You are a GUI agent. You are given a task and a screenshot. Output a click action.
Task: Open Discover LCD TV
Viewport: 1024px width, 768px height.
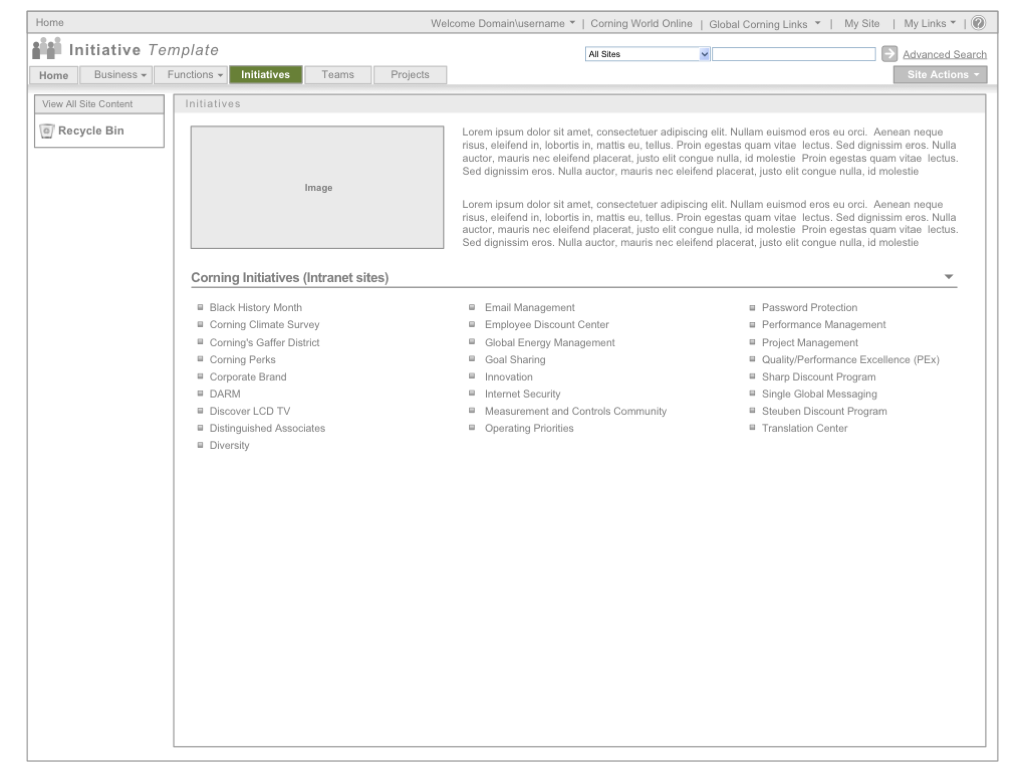coord(249,411)
